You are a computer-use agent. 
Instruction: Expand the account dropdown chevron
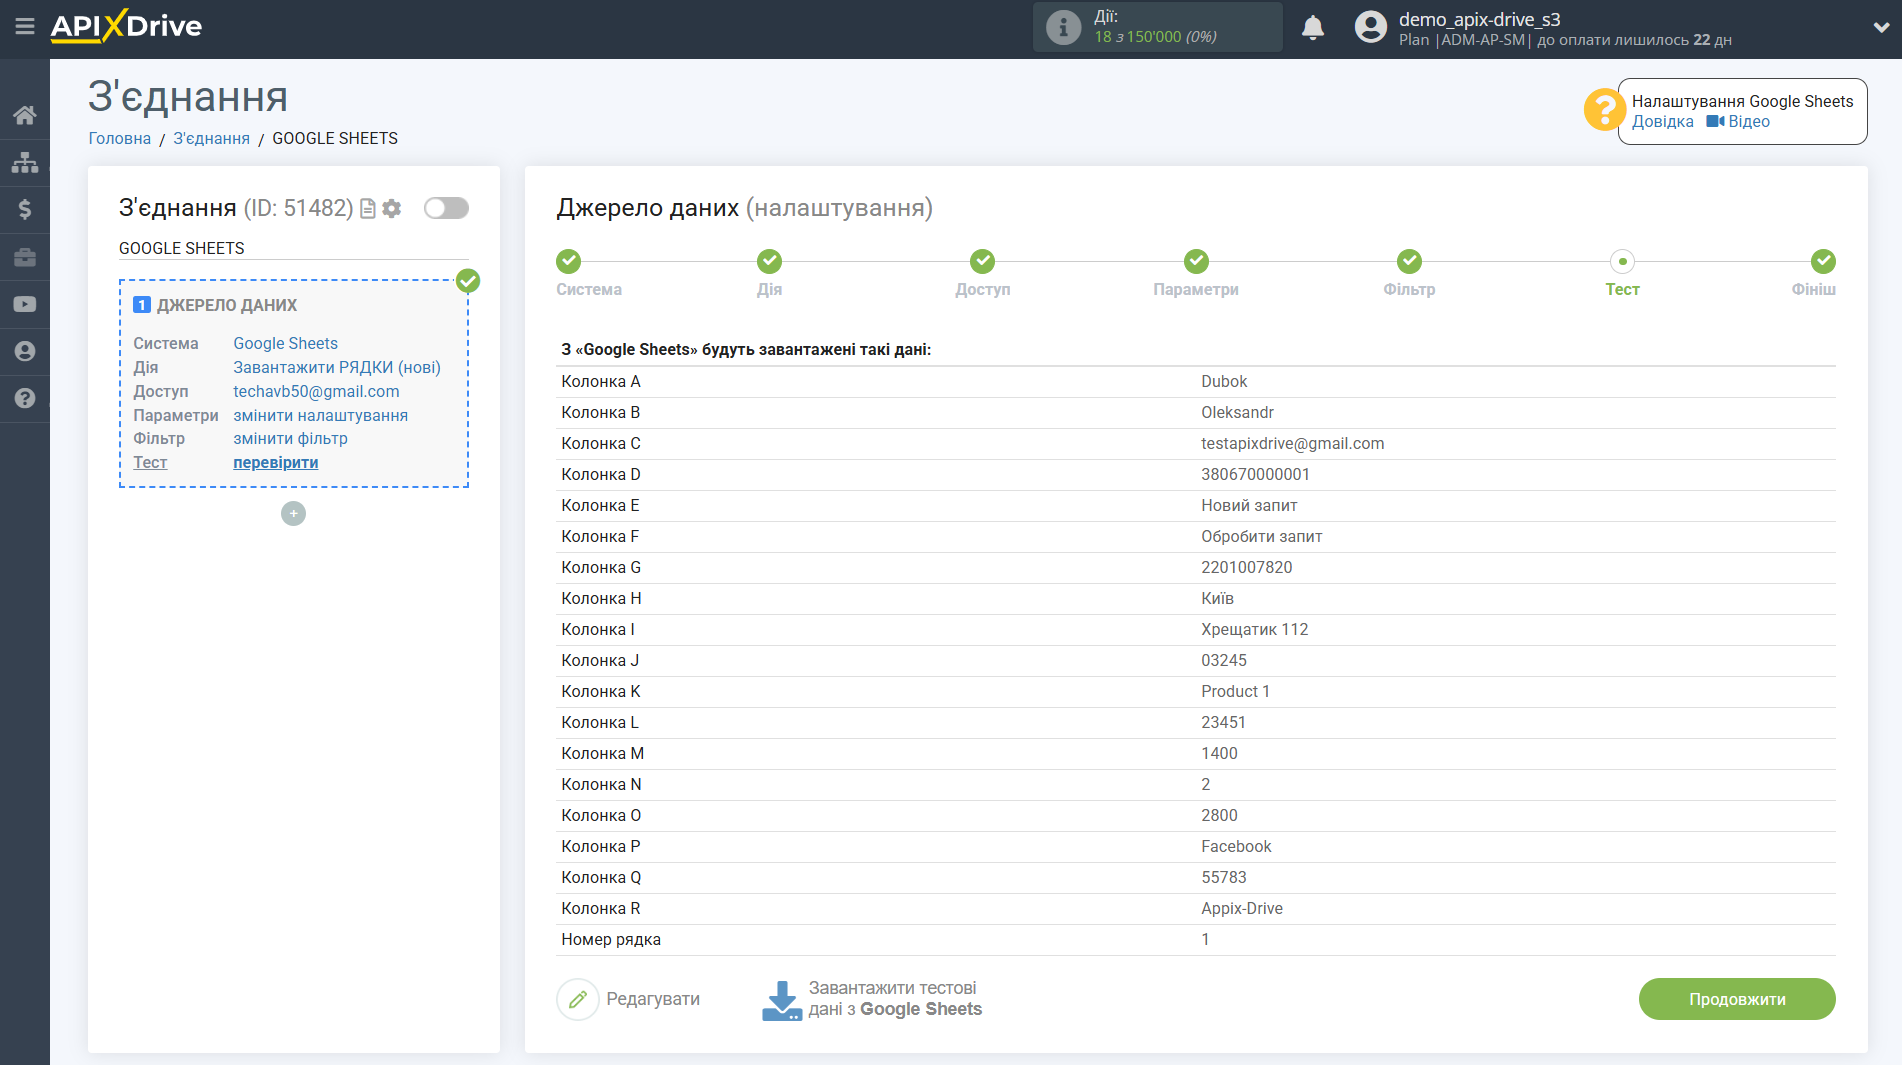pyautogui.click(x=1881, y=27)
